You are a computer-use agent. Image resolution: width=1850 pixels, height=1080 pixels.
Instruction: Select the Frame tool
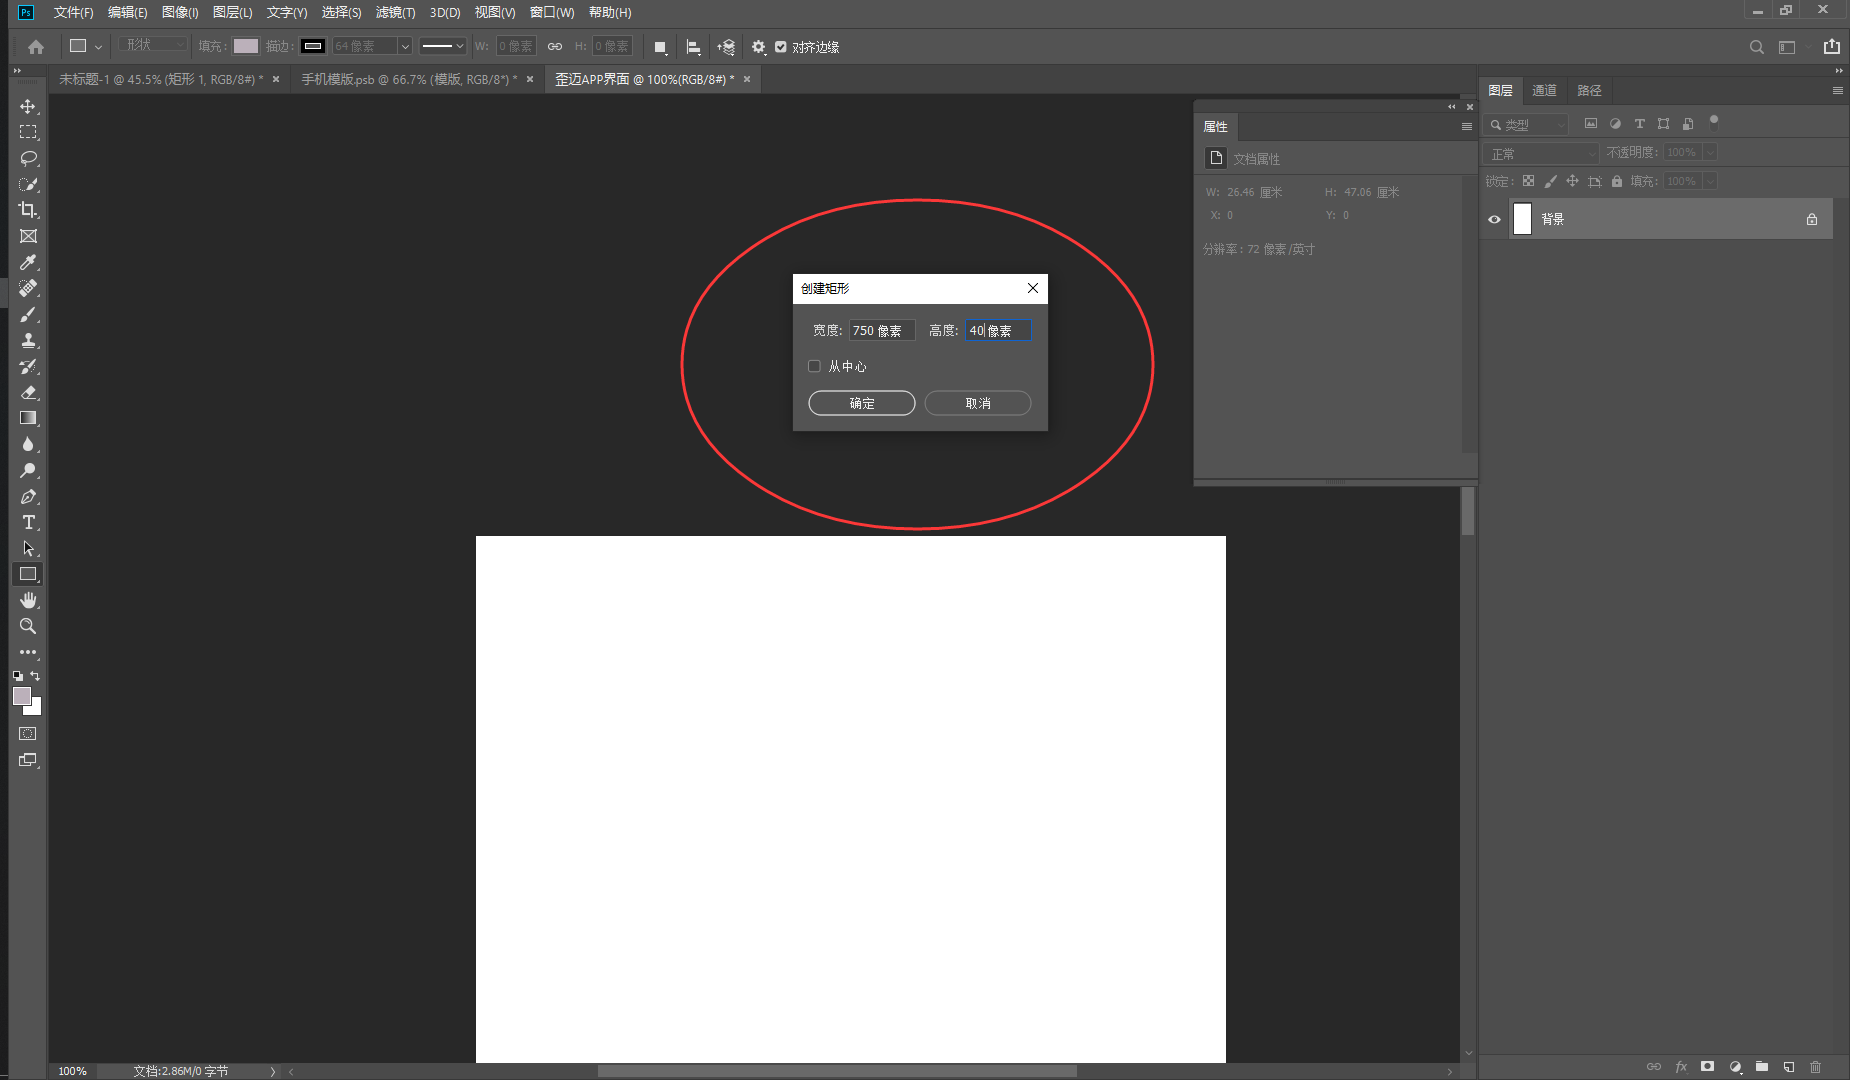28,236
